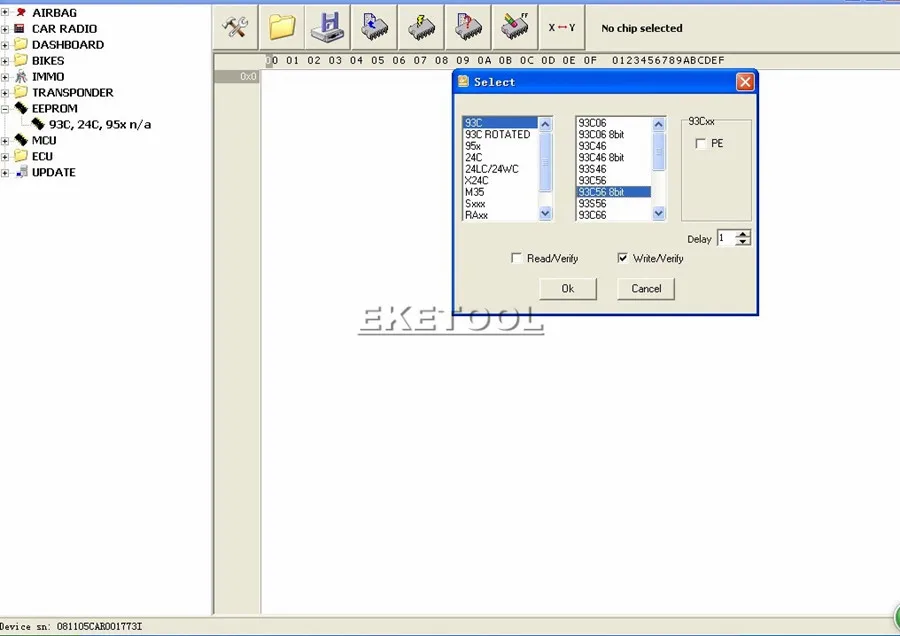Click chip family list scroll-down arrow
This screenshot has height=636, width=900.
click(x=545, y=214)
